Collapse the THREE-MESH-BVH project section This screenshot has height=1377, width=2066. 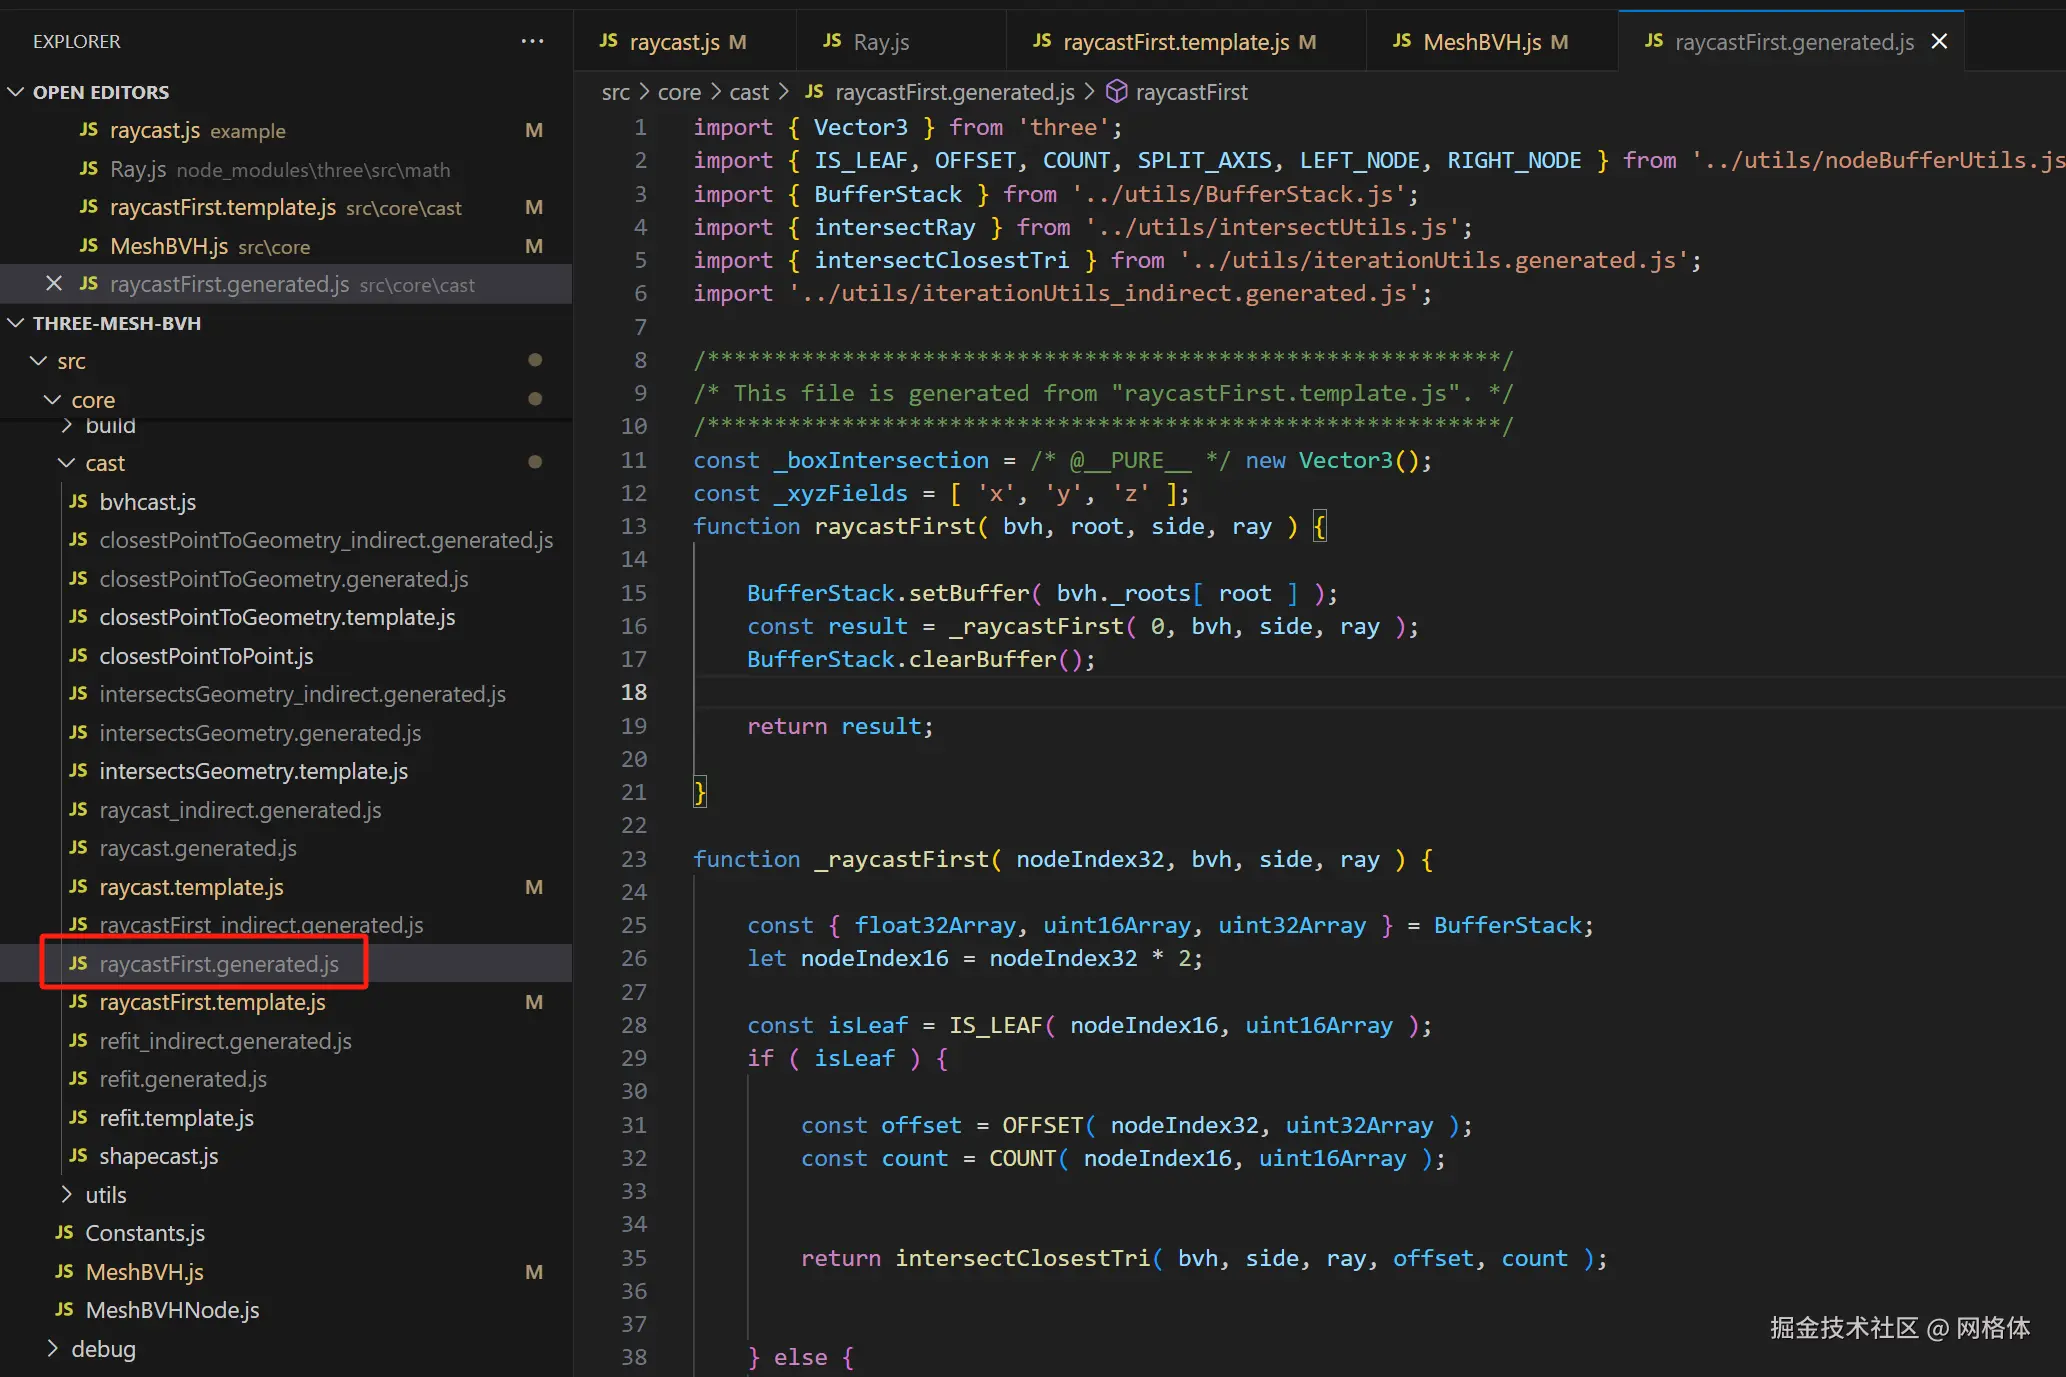point(16,323)
